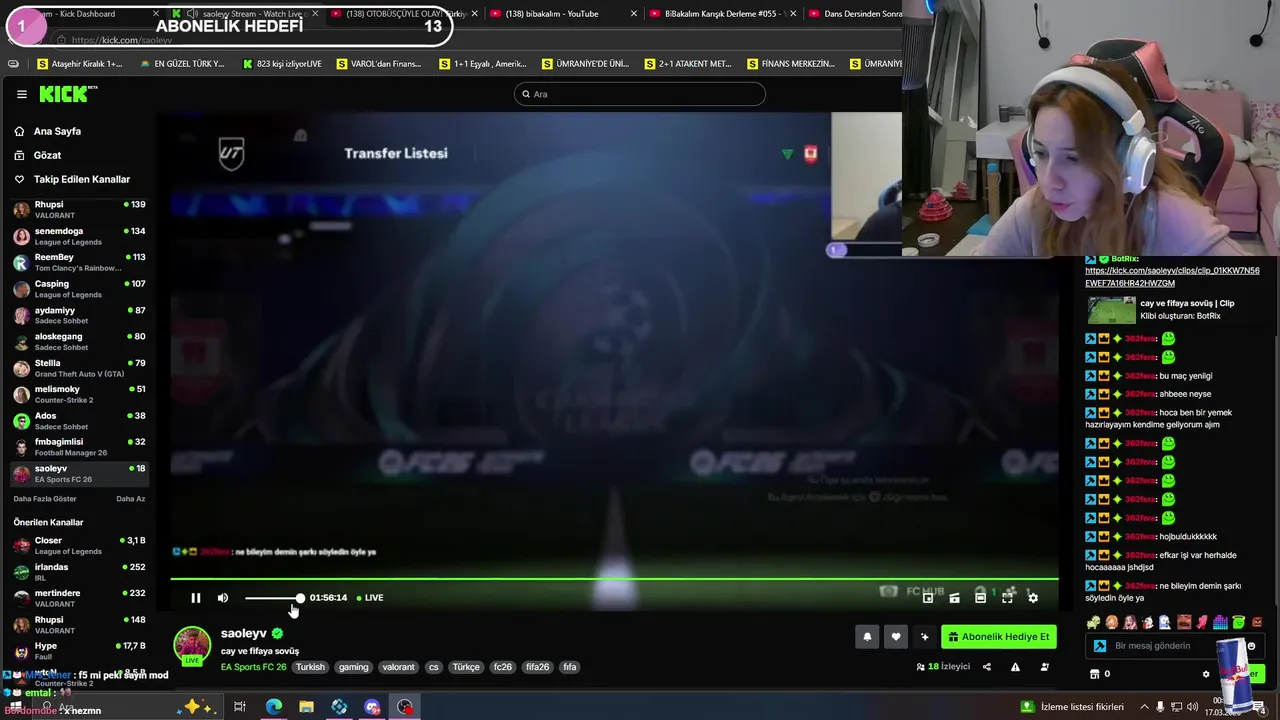Viewport: 1280px width, 720px height.
Task: Open recommended channel mertindere
Action: (x=80, y=598)
